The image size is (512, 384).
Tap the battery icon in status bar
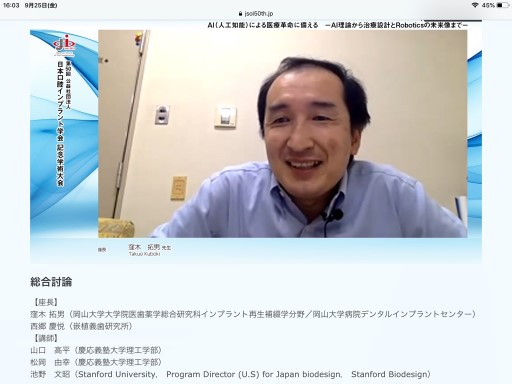pos(503,5)
